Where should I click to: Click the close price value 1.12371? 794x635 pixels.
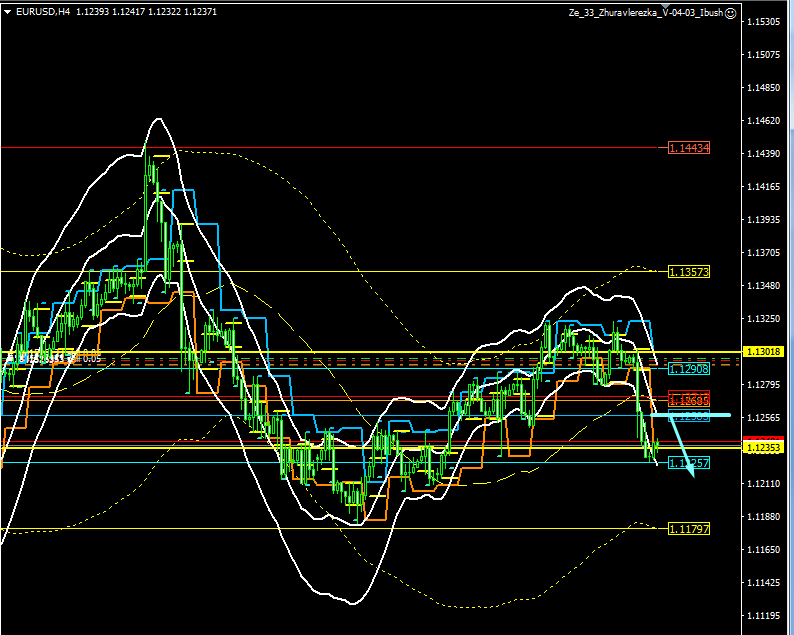[x=201, y=12]
